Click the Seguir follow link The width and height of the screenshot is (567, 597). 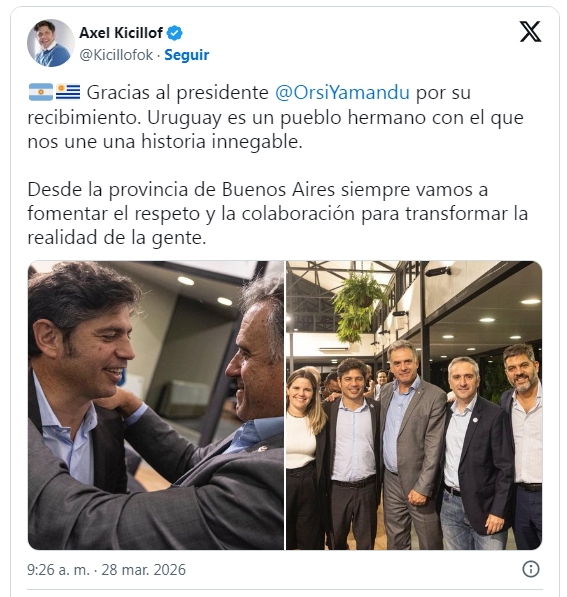click(187, 55)
